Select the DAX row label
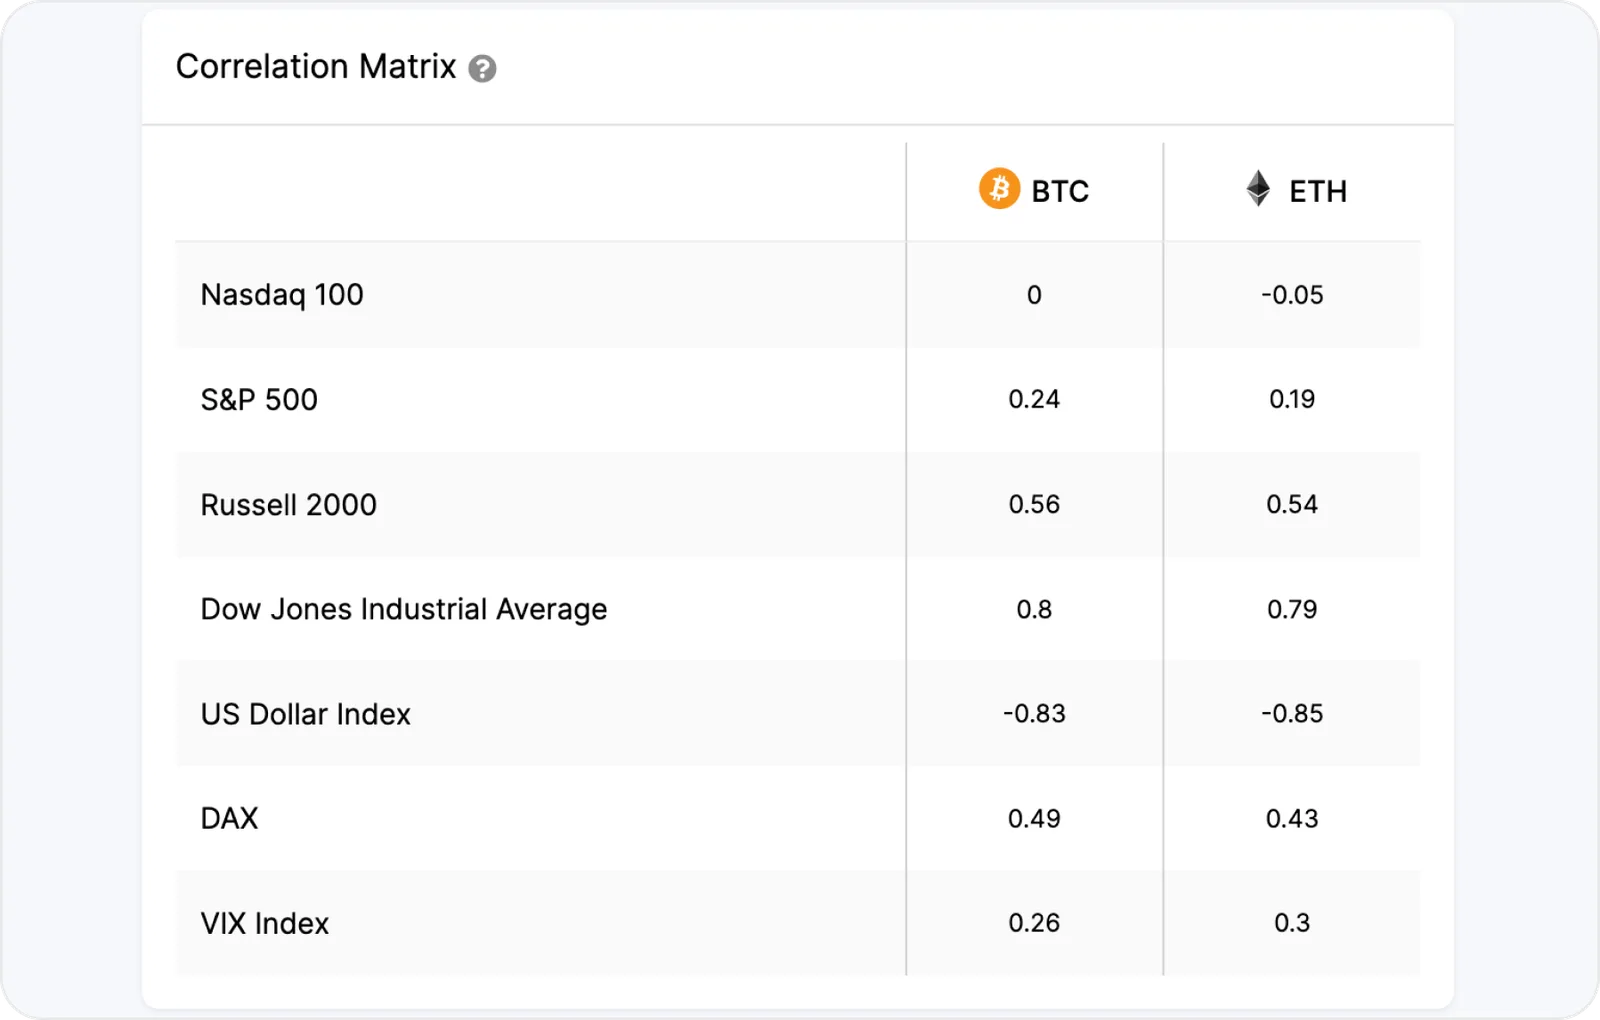The width and height of the screenshot is (1600, 1020). (229, 818)
